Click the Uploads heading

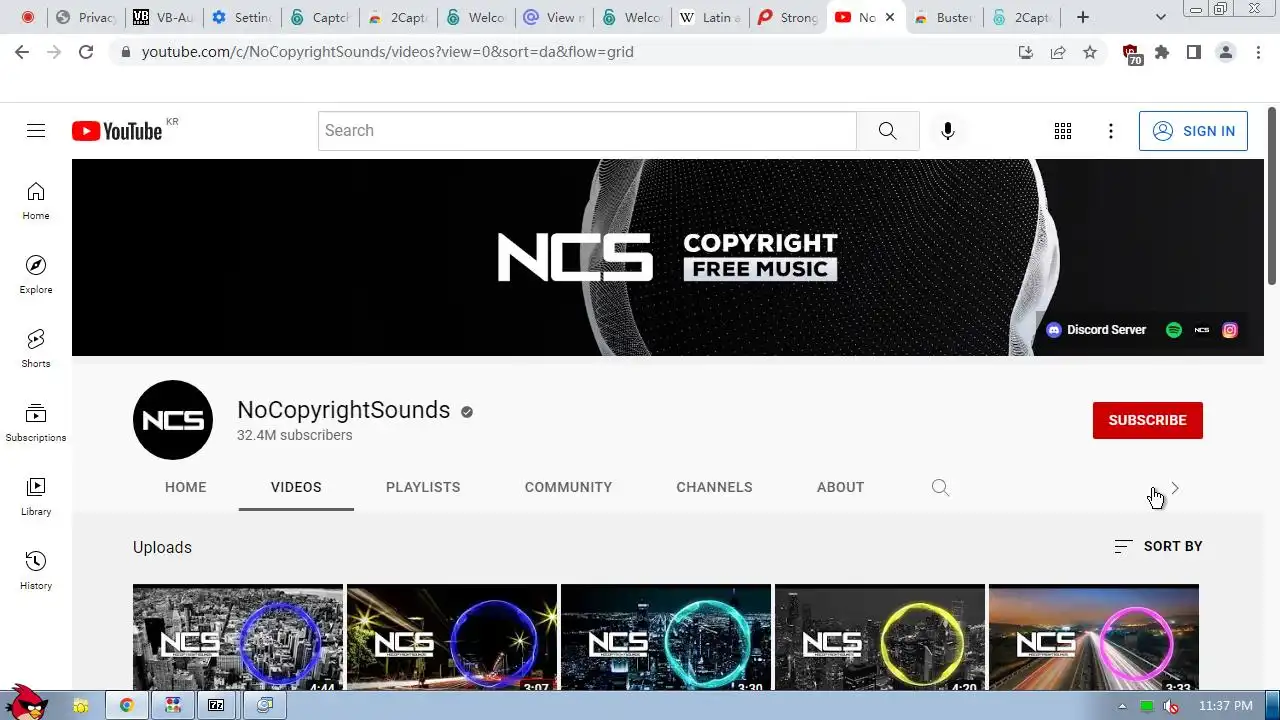click(x=162, y=547)
